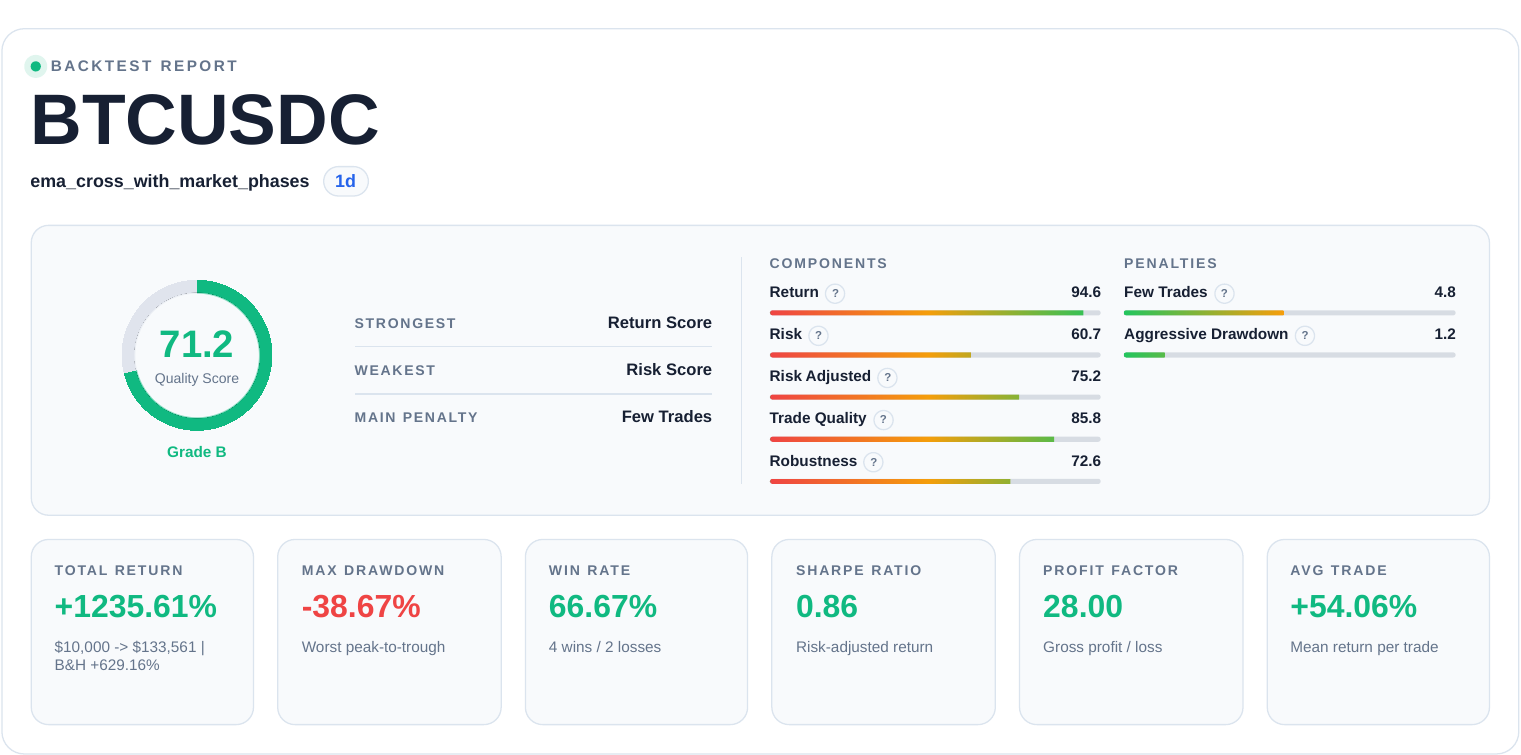Click the Quality Score donut gauge
Viewport: 1521px width, 755px height.
coord(197,355)
